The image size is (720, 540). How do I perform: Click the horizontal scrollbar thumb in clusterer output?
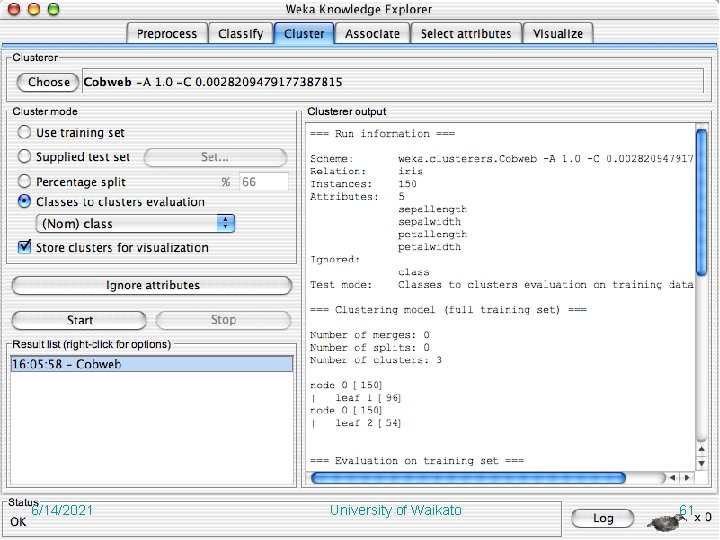[x=468, y=478]
